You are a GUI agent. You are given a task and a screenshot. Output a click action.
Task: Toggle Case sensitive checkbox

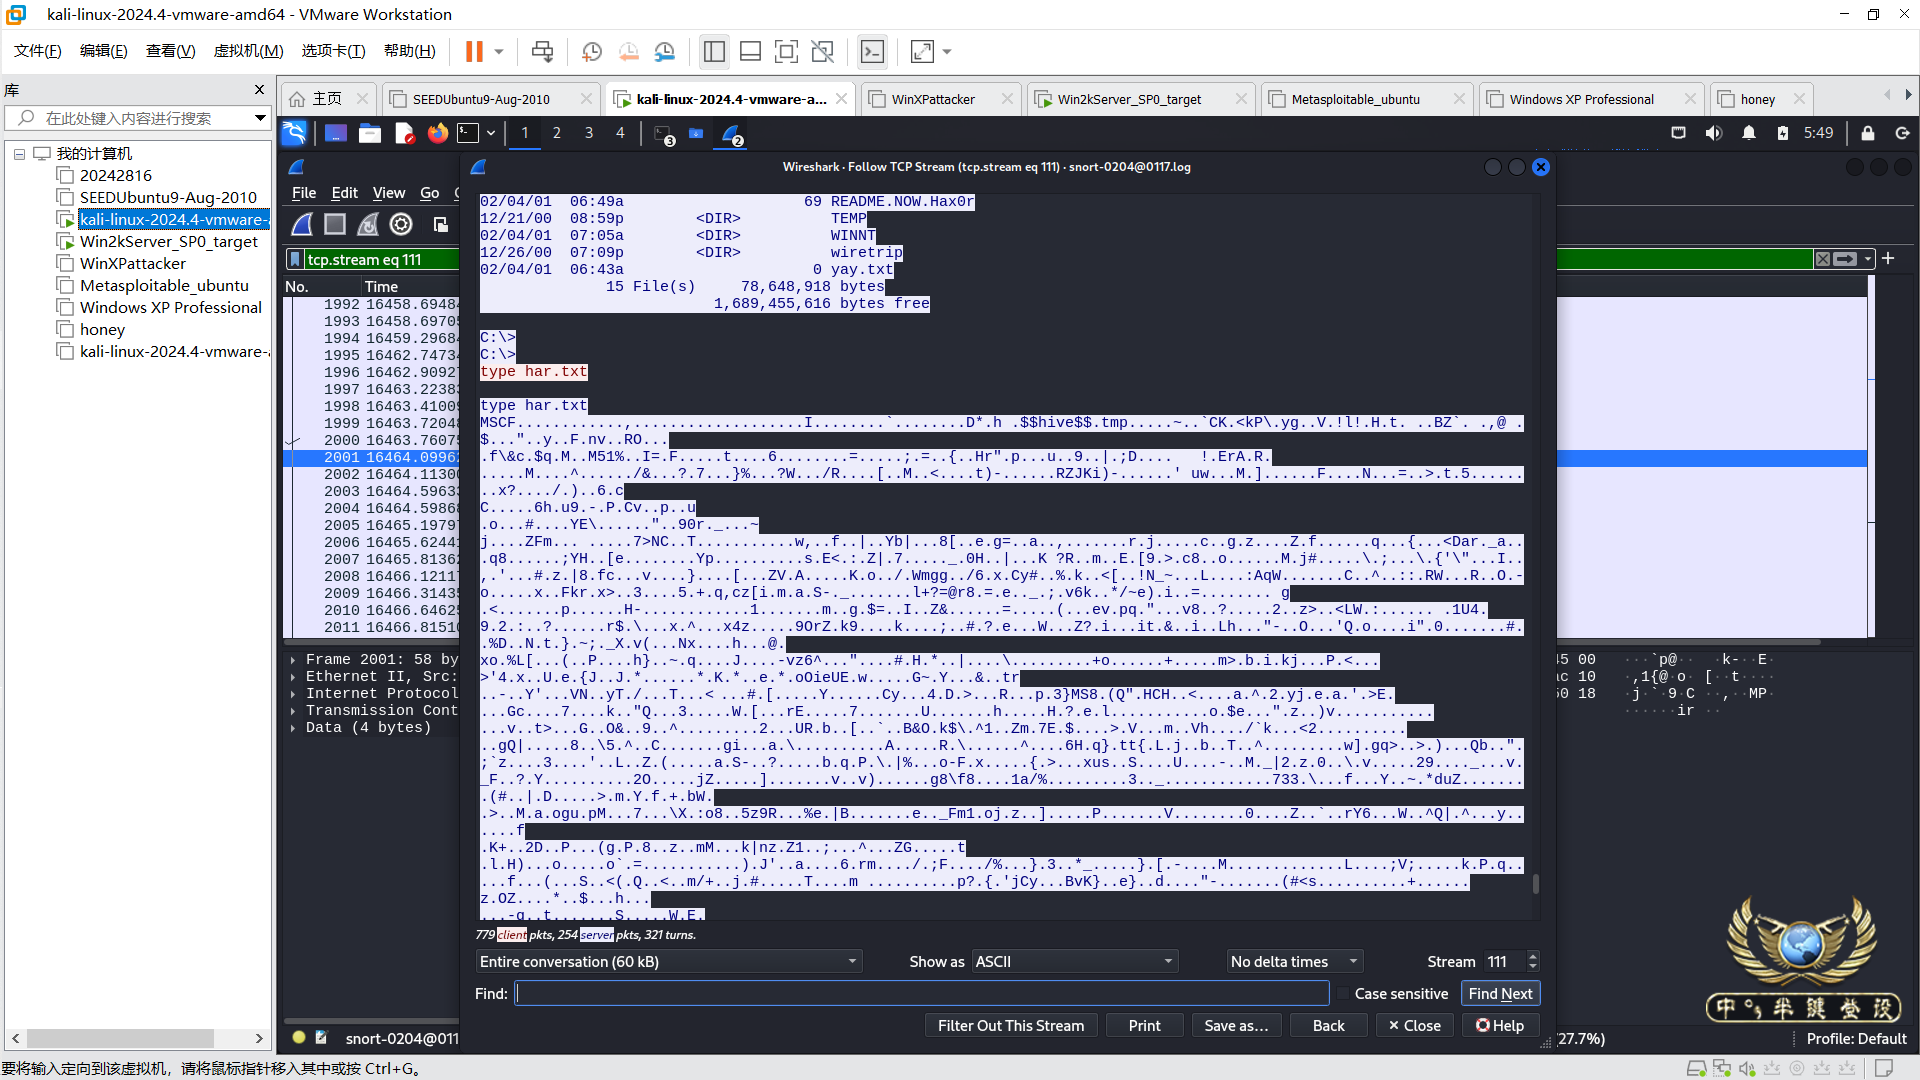(1342, 993)
